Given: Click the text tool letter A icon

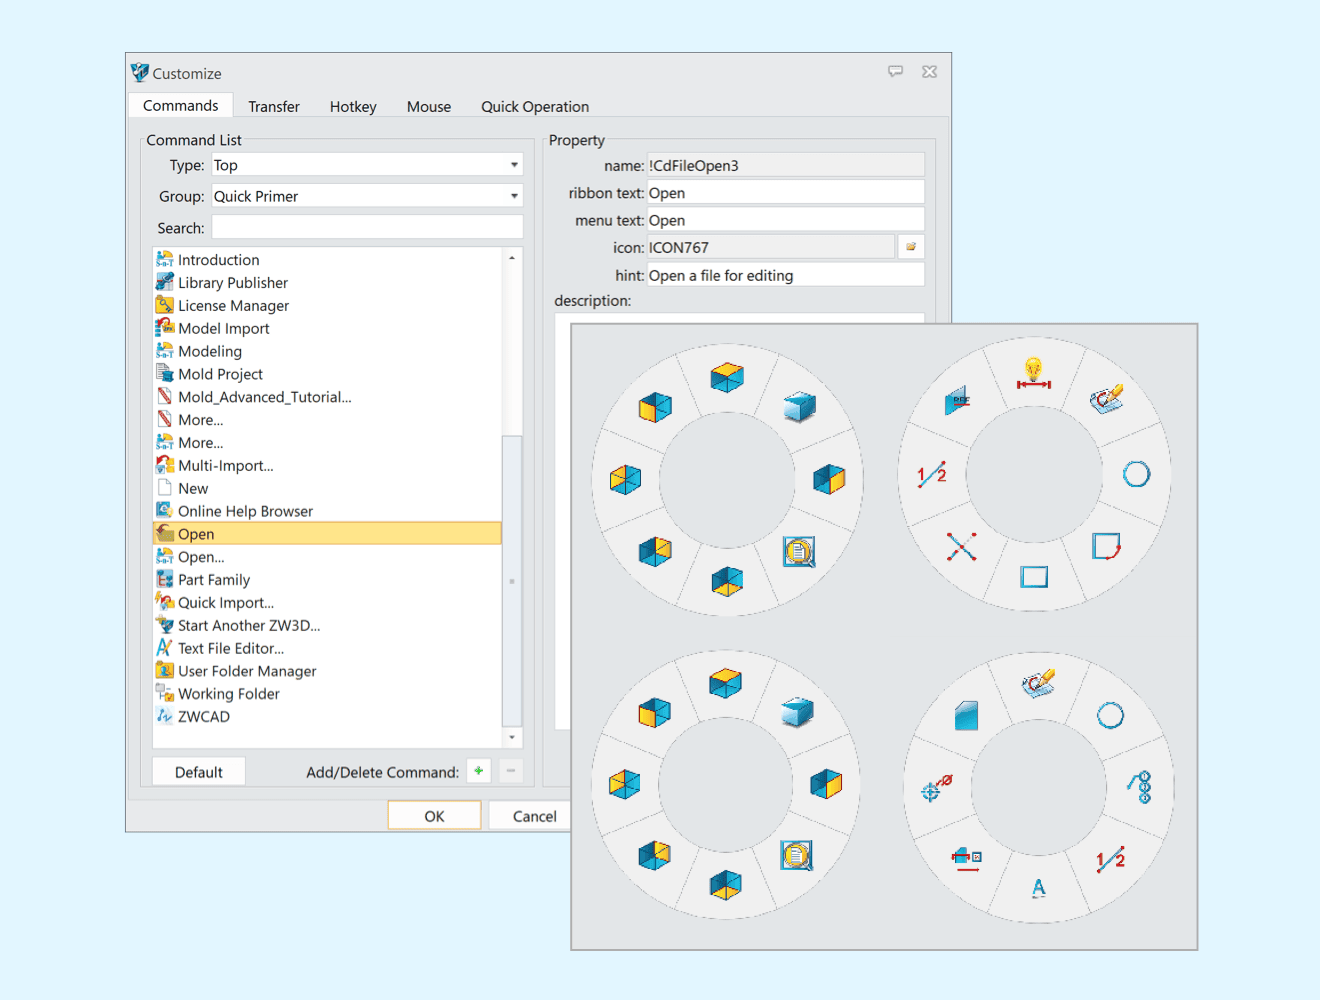Looking at the screenshot, I should (x=1039, y=888).
